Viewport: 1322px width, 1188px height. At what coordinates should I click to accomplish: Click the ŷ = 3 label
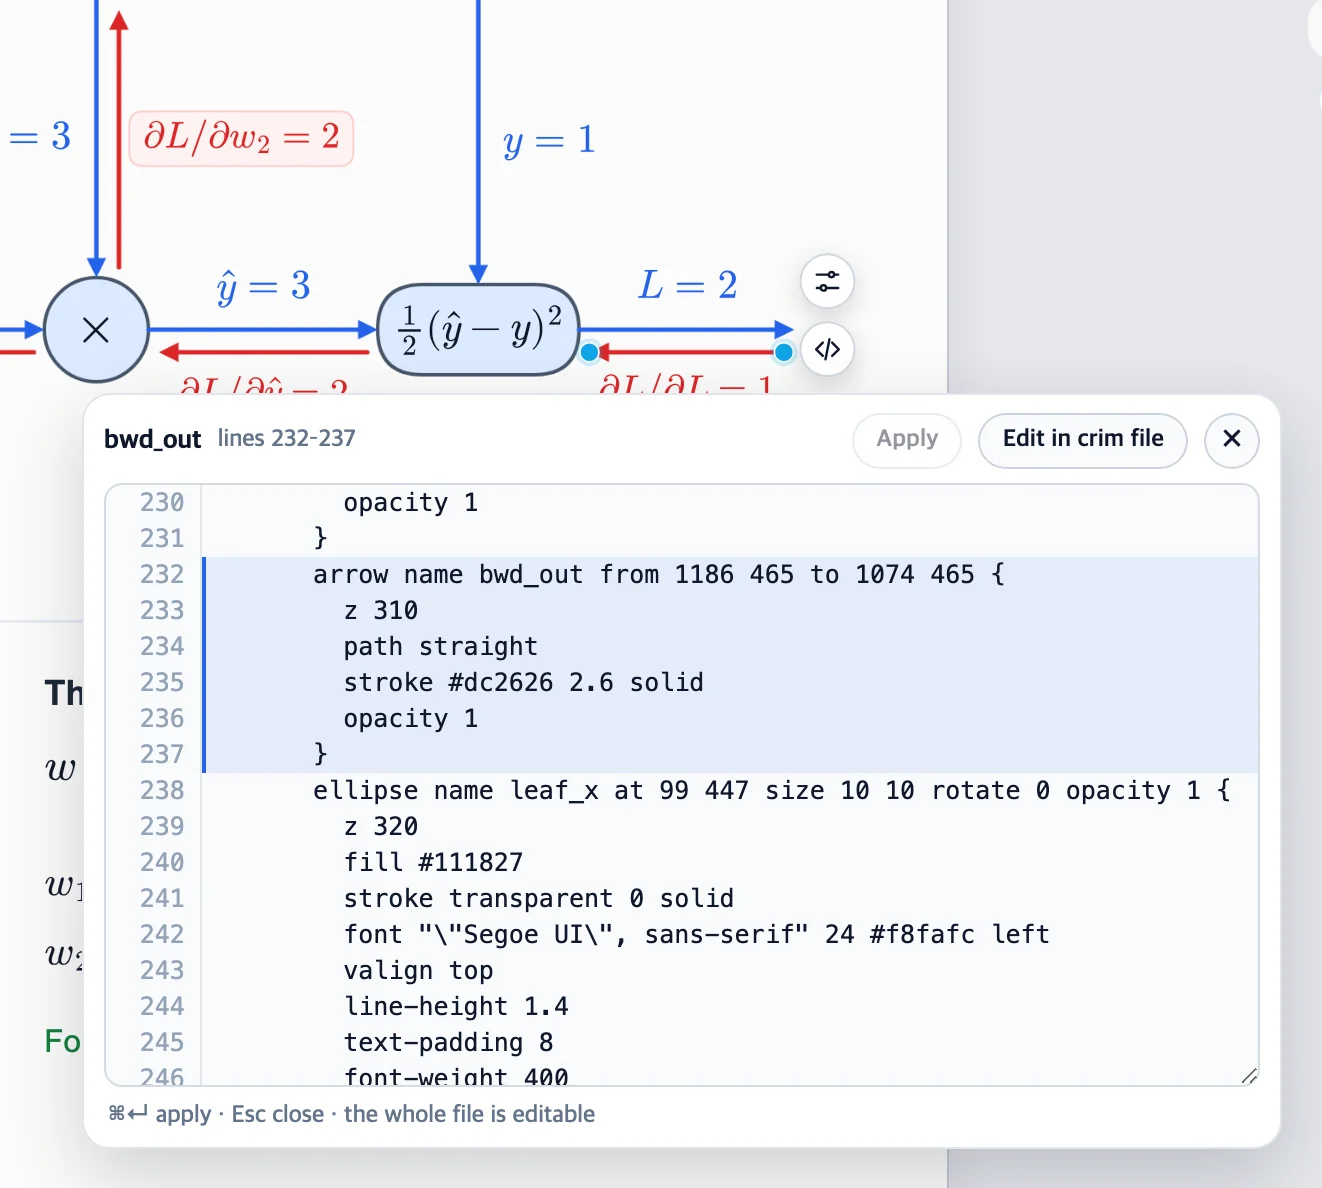click(264, 287)
